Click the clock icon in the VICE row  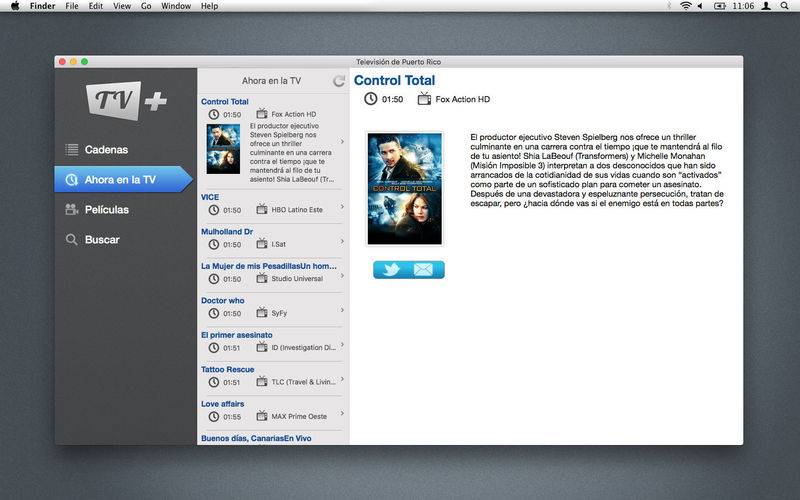[x=214, y=210]
